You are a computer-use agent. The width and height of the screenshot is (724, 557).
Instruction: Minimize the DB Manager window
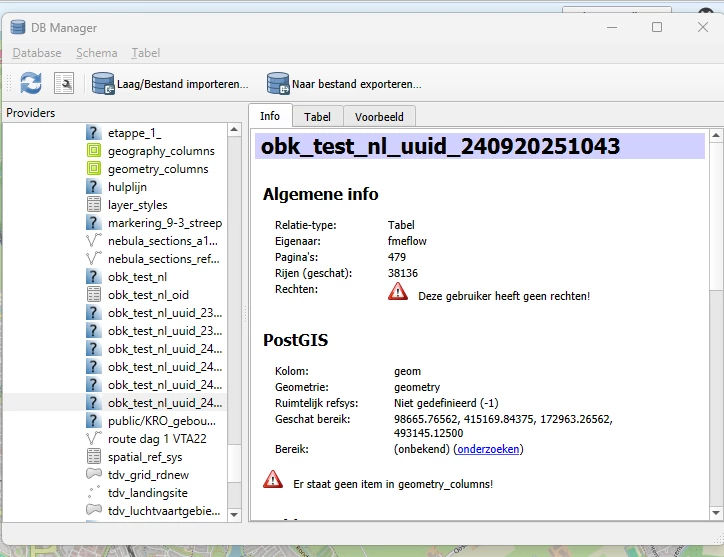tap(612, 27)
